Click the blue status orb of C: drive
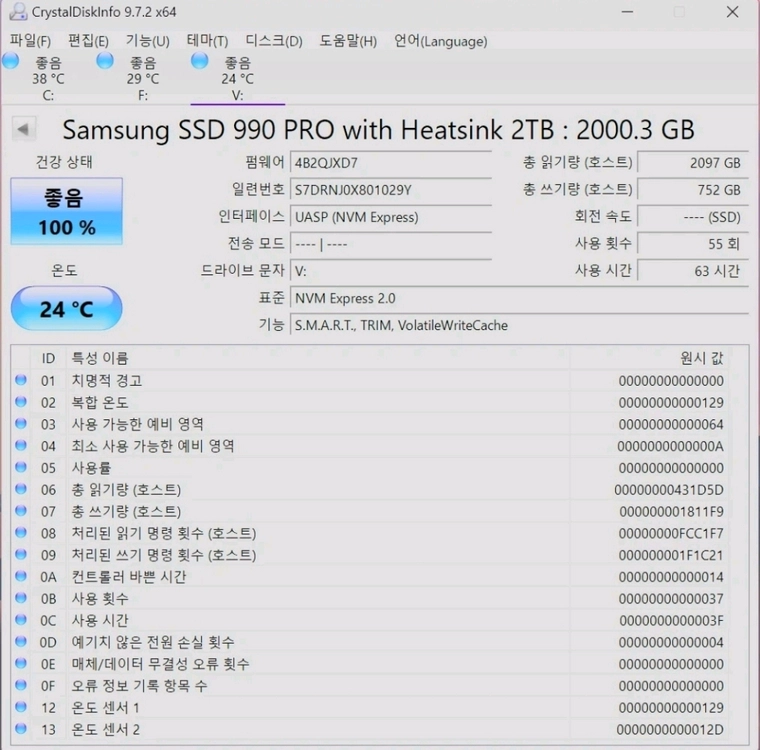The image size is (760, 750). 11,61
